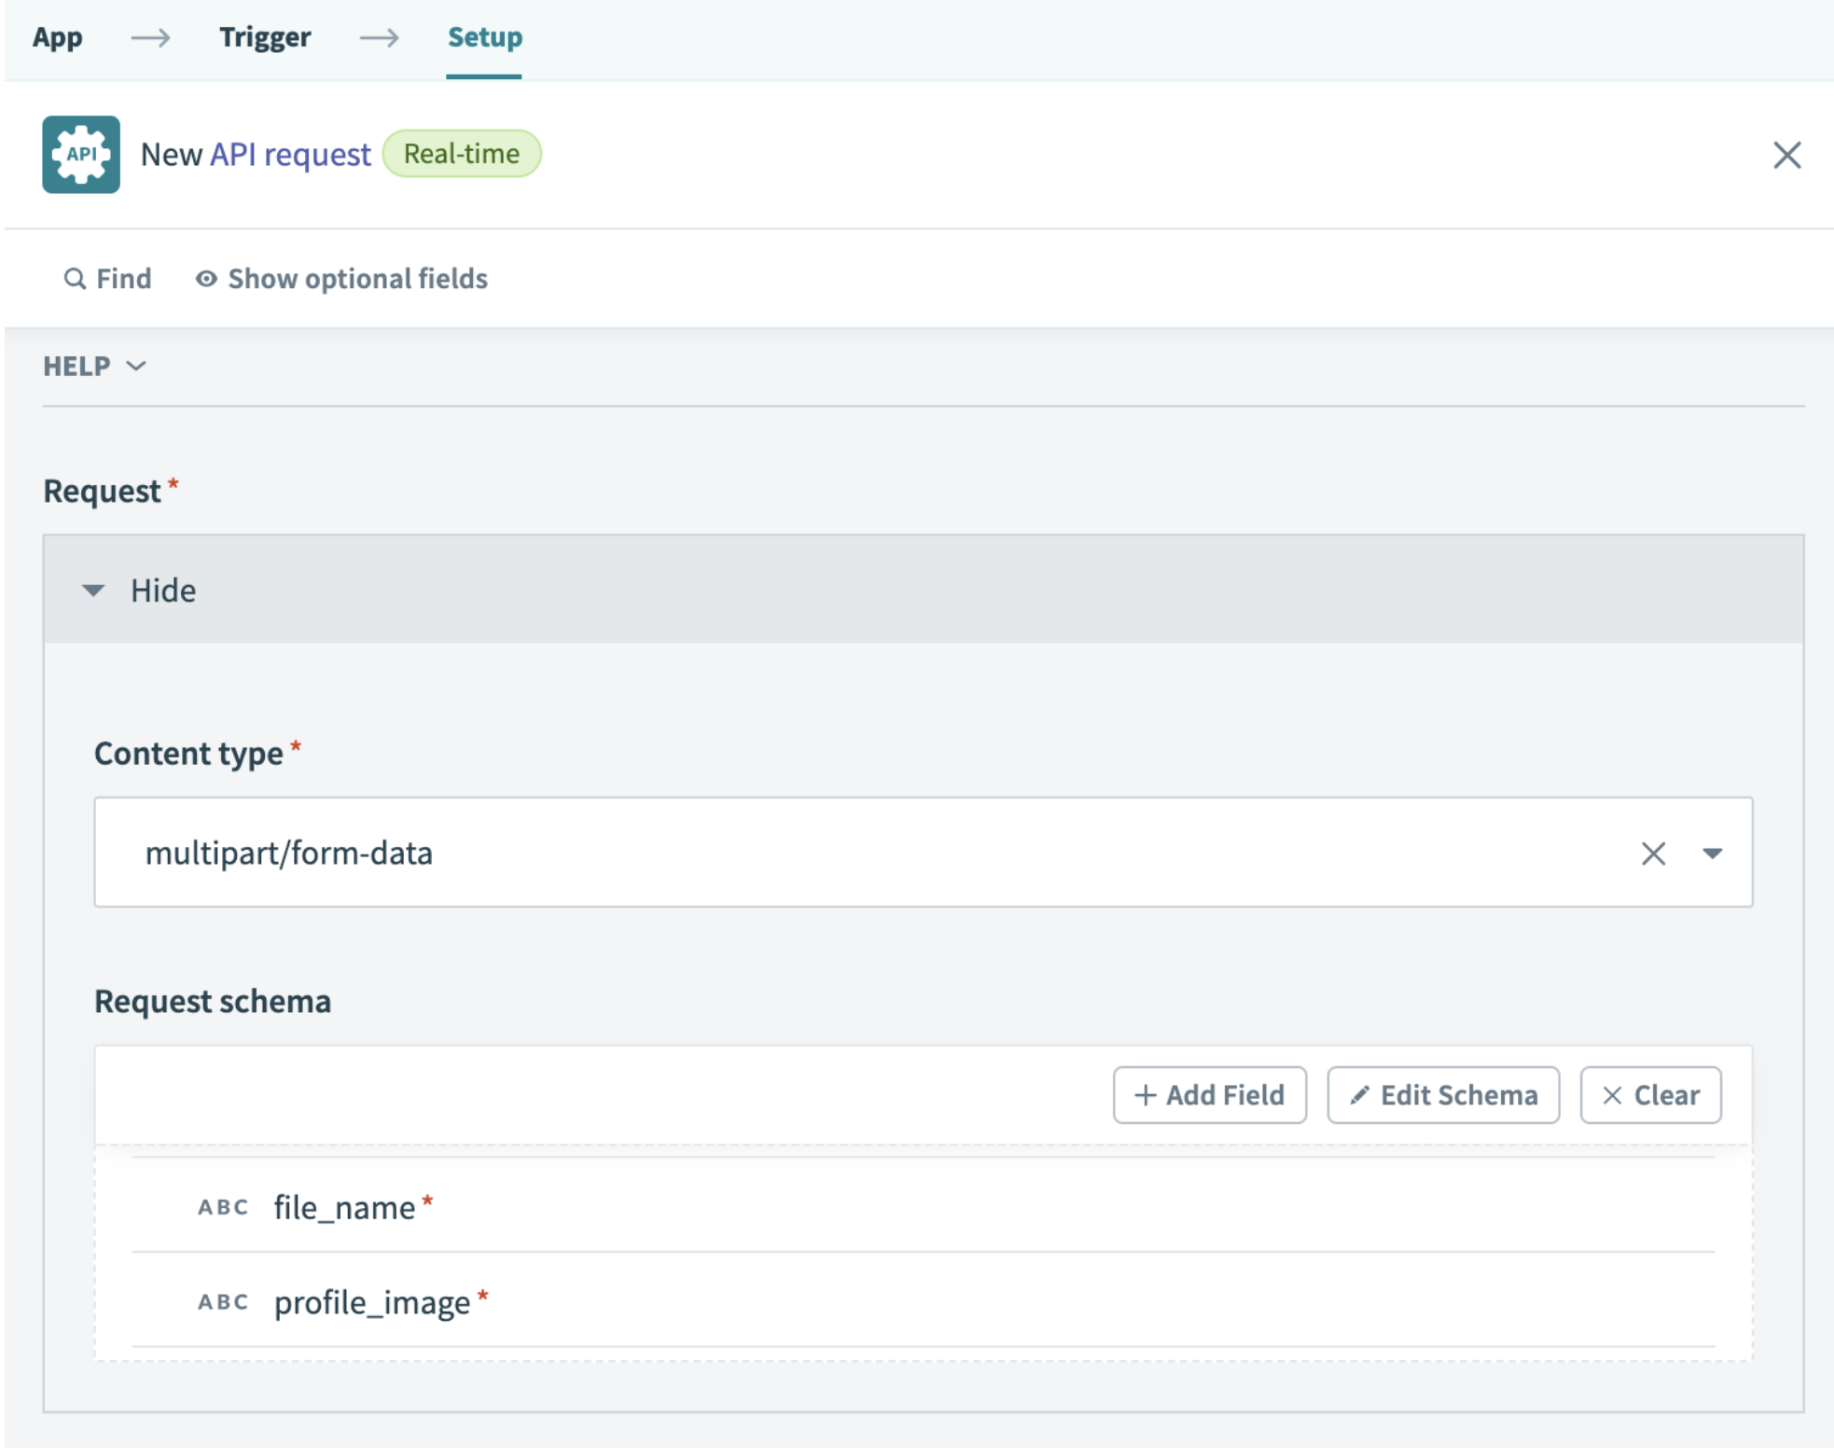This screenshot has width=1834, height=1450.
Task: Collapse the Request section with Hide triangle
Action: click(93, 590)
